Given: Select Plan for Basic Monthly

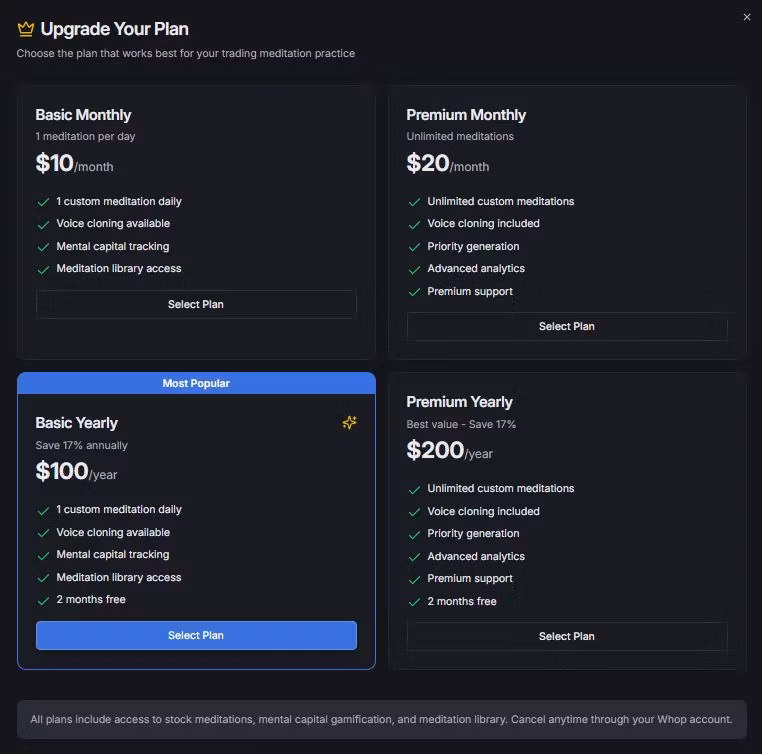Looking at the screenshot, I should coord(196,304).
